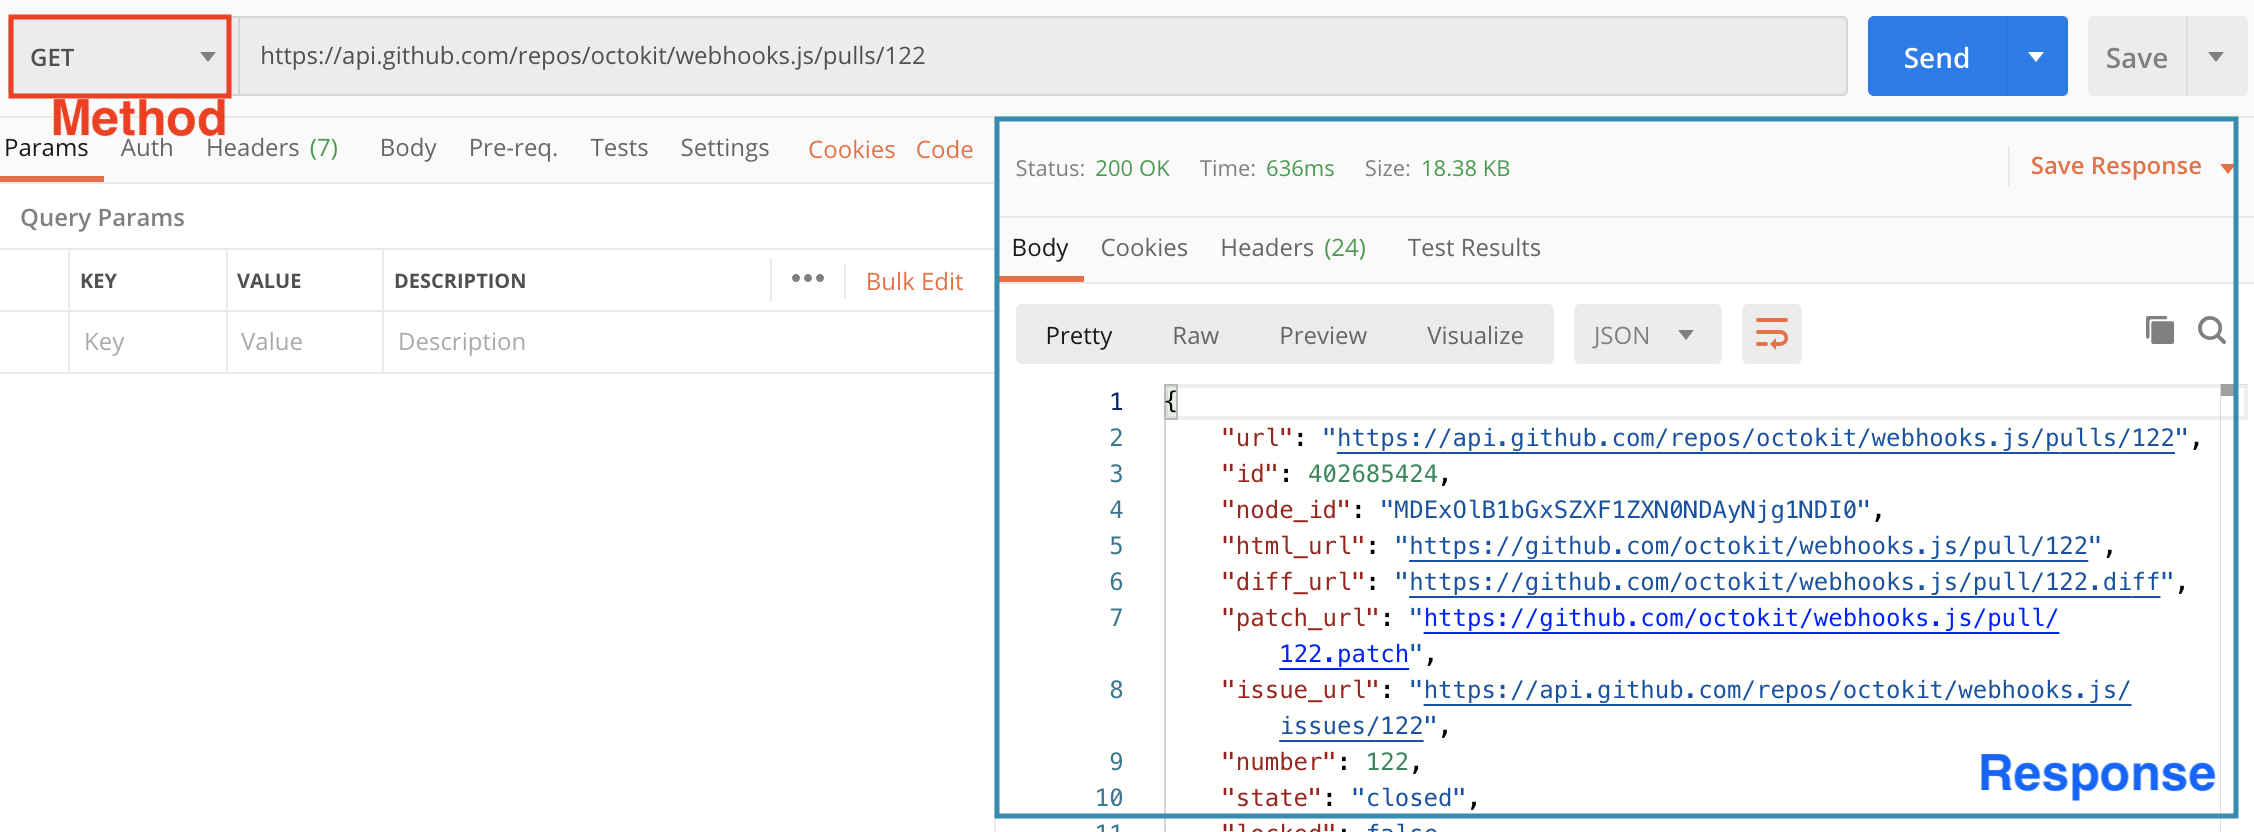Screen dimensions: 2254x832
Task: Open the html_url pull/122 link
Action: 1749,546
